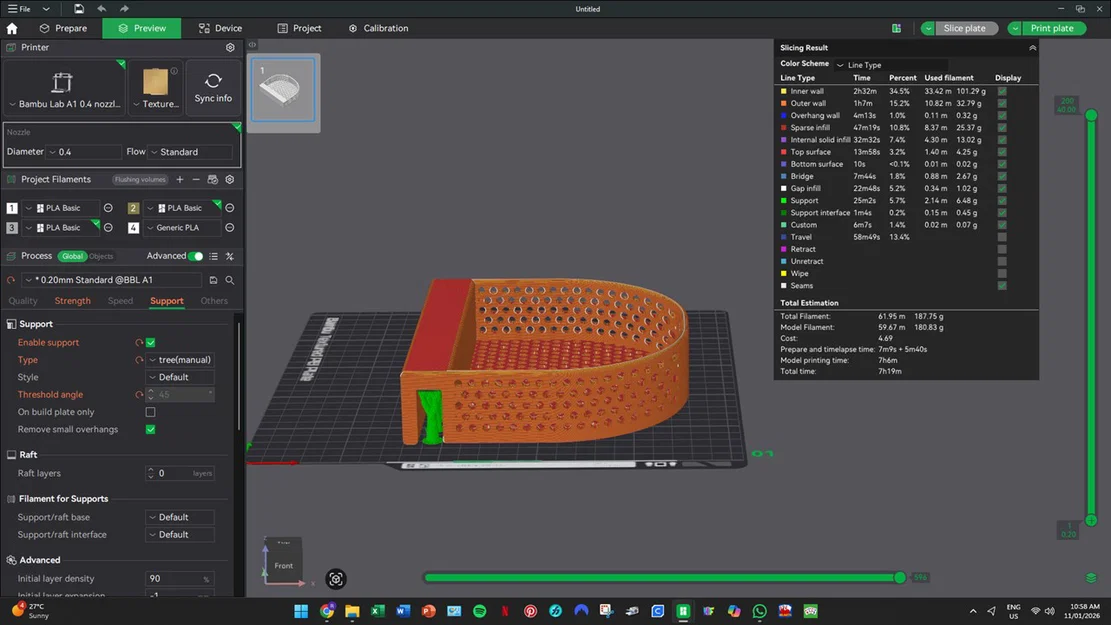The width and height of the screenshot is (1111, 625).
Task: Undo the last action
Action: pyautogui.click(x=101, y=9)
